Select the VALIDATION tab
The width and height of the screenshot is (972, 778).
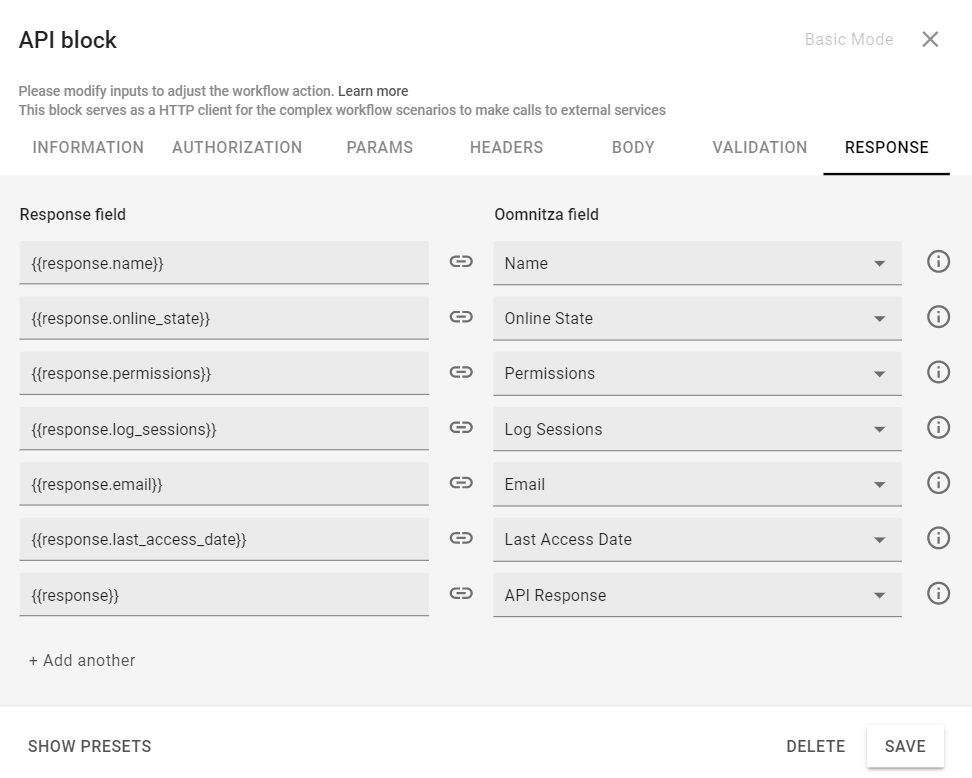tap(760, 147)
